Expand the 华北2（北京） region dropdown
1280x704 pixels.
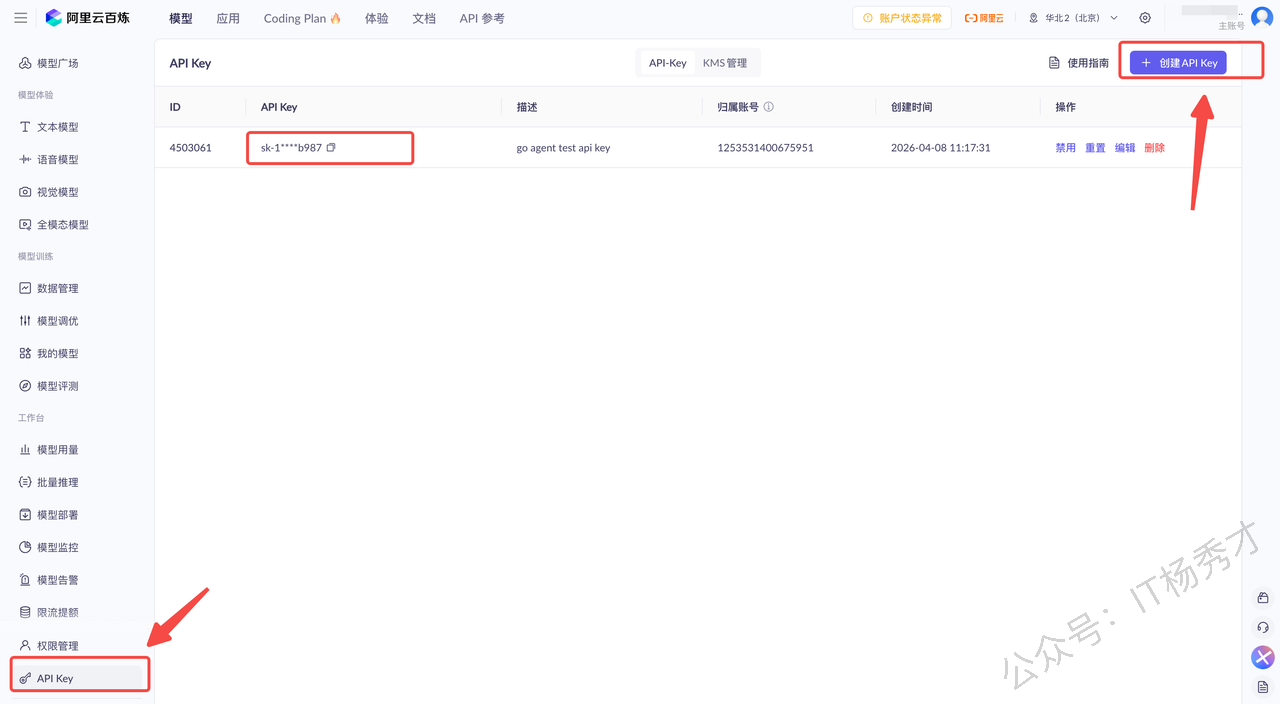[x=1073, y=18]
